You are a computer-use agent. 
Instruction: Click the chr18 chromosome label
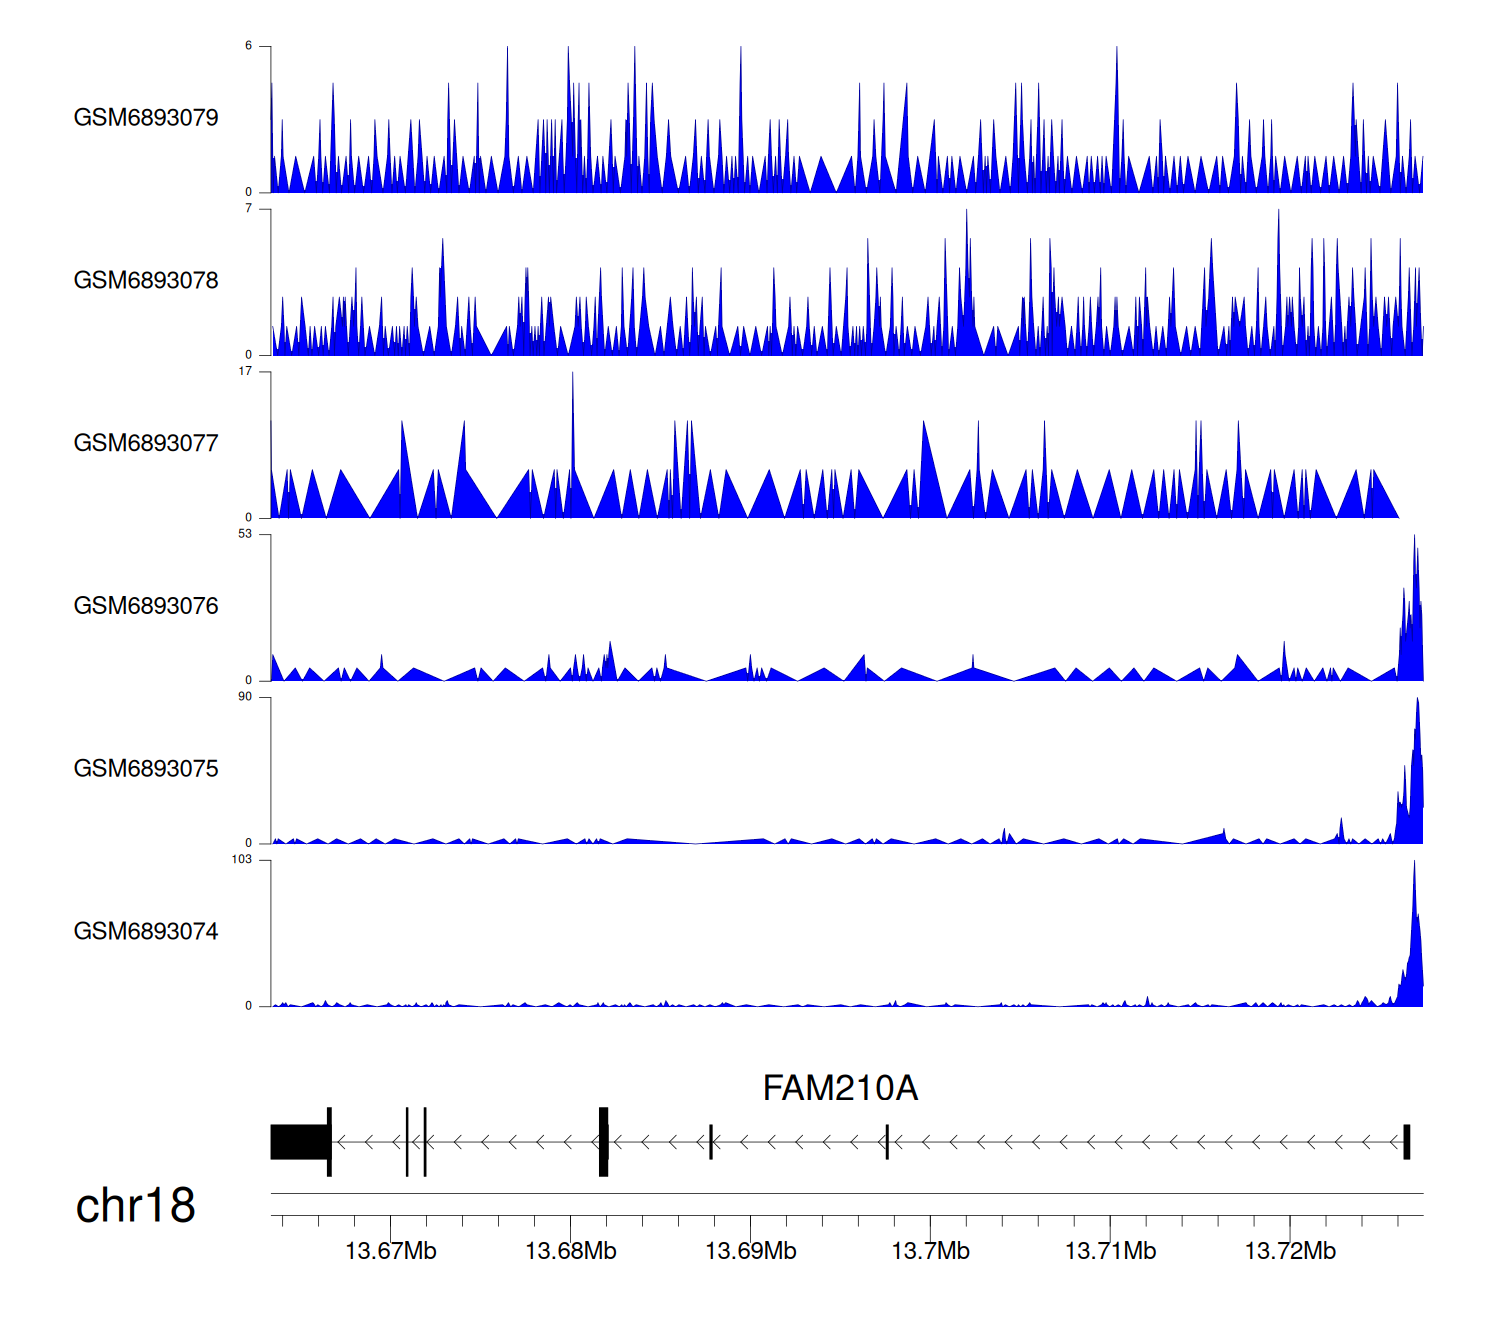[x=135, y=1206]
